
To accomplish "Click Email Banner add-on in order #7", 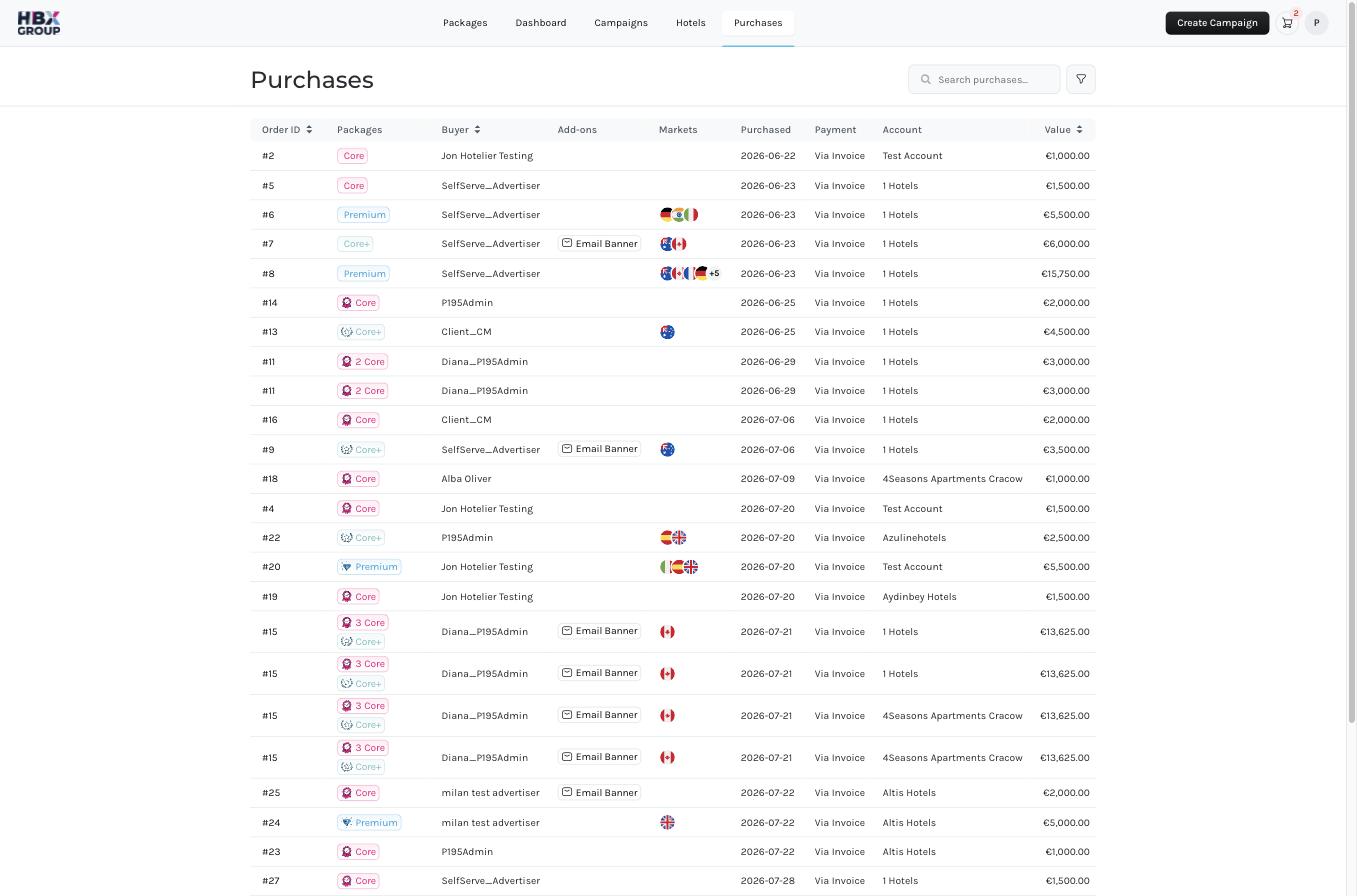I will [599, 244].
